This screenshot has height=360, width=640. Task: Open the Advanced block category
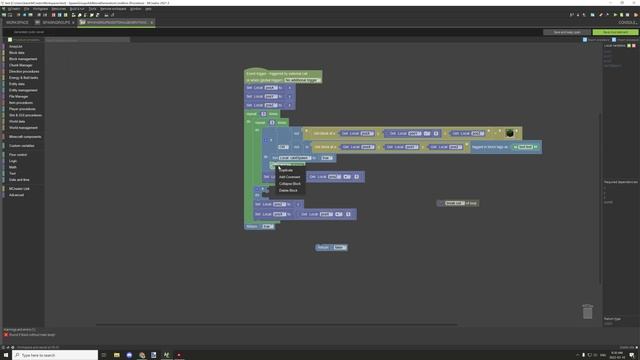point(16,195)
